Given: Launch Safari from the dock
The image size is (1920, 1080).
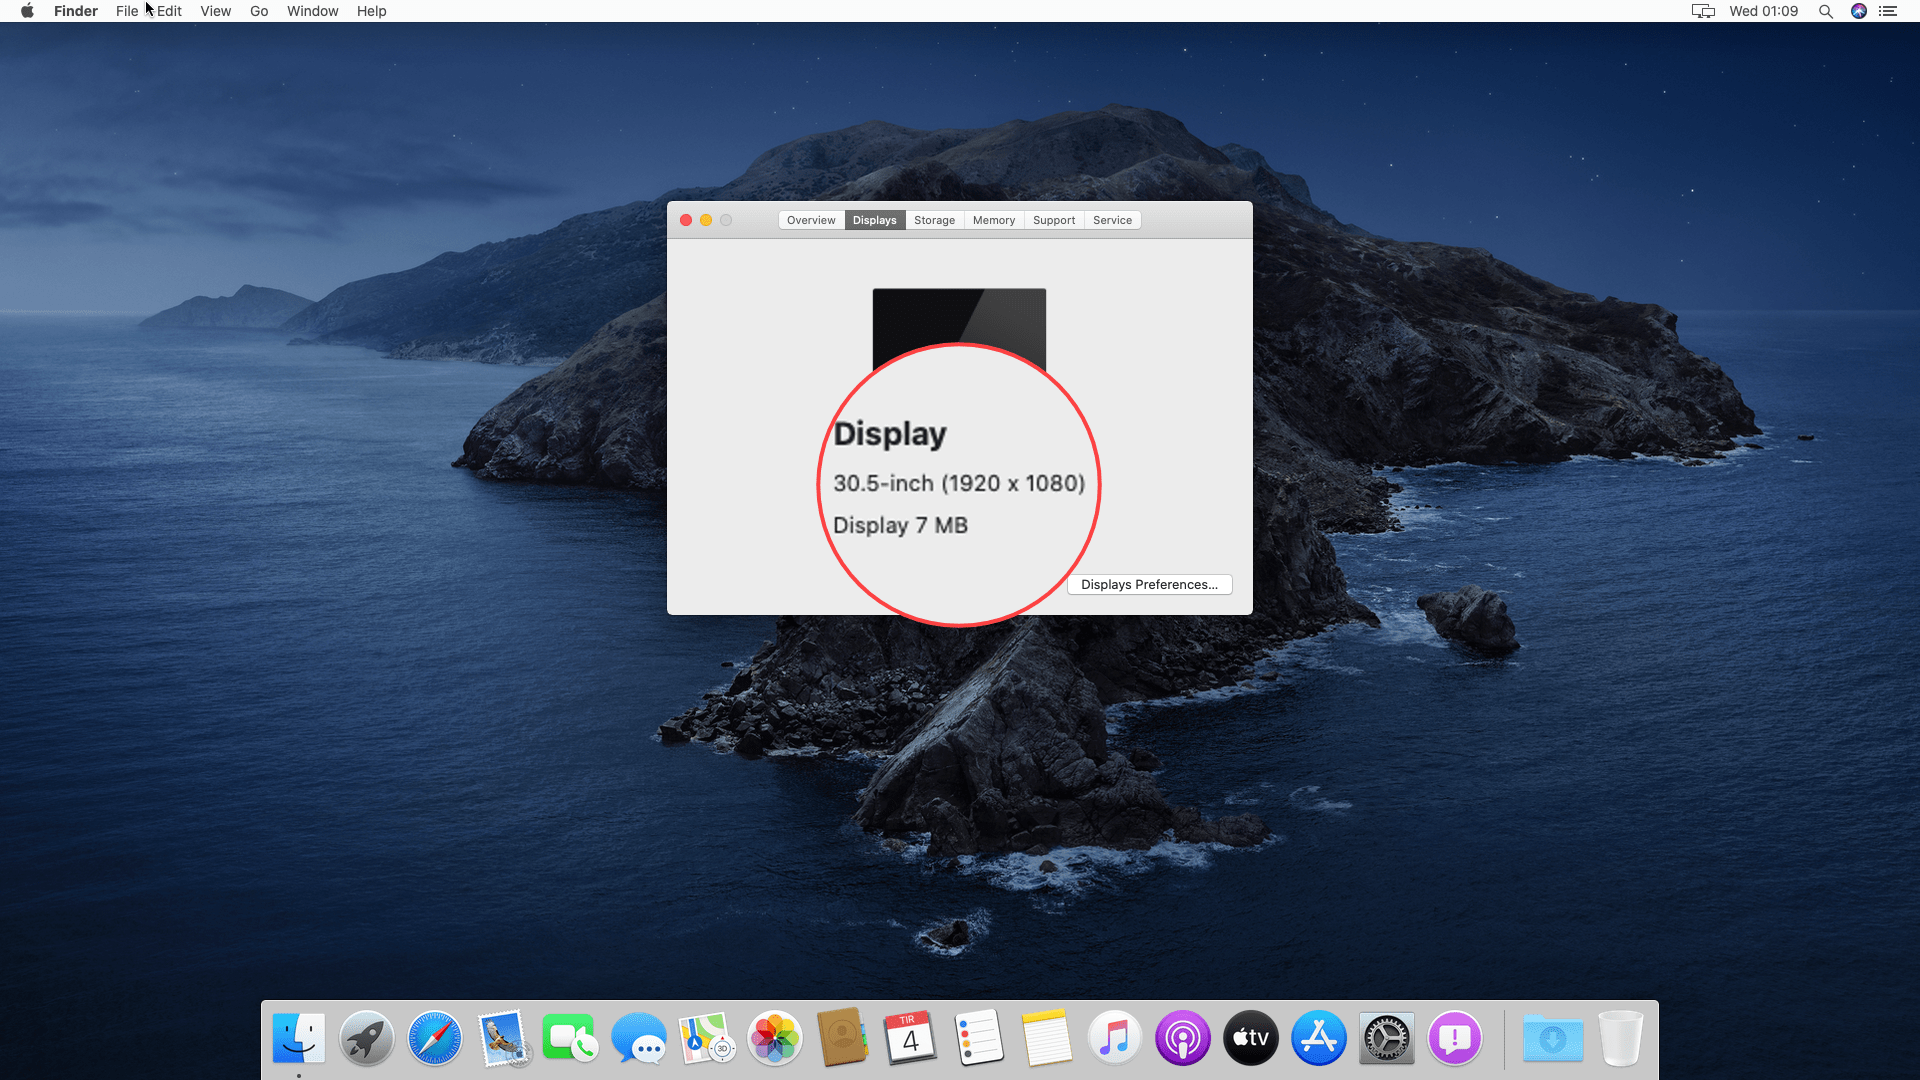Looking at the screenshot, I should 434,1038.
